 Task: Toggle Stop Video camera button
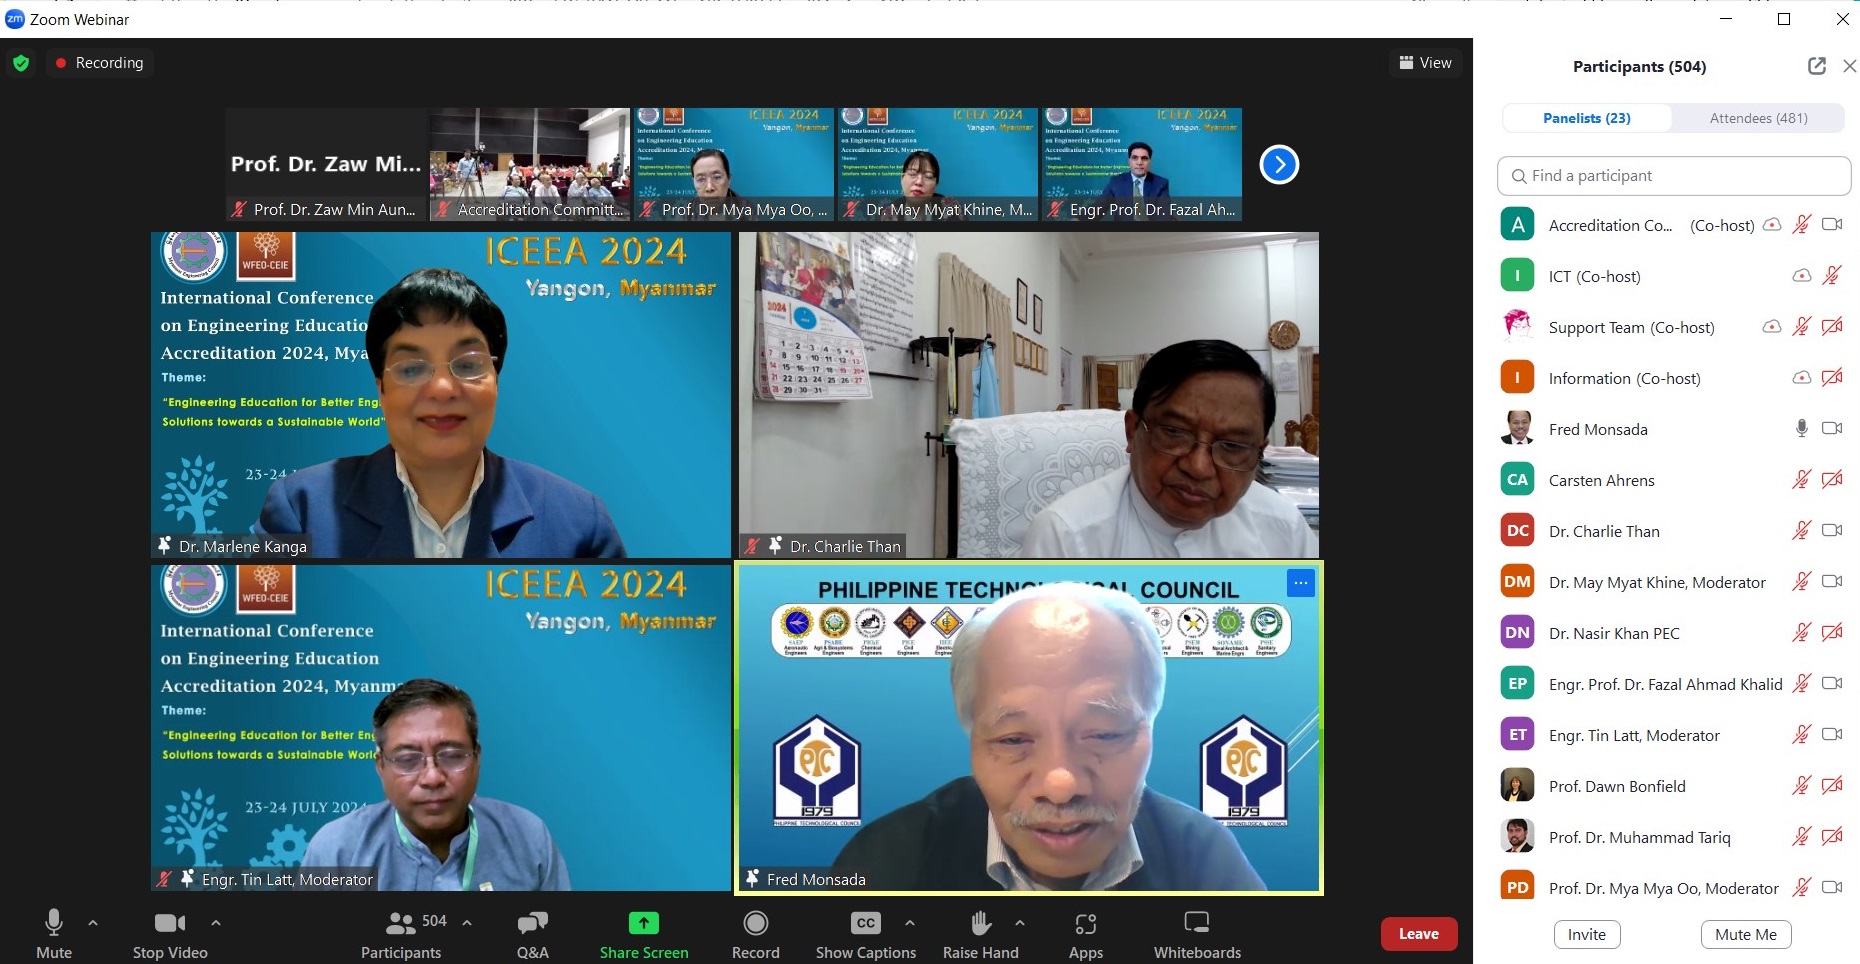170,924
